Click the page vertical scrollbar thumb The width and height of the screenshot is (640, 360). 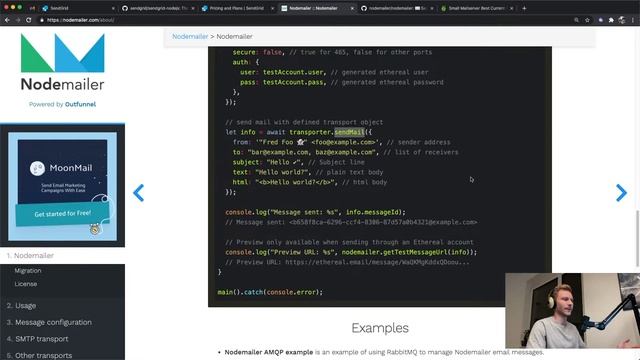(637, 239)
